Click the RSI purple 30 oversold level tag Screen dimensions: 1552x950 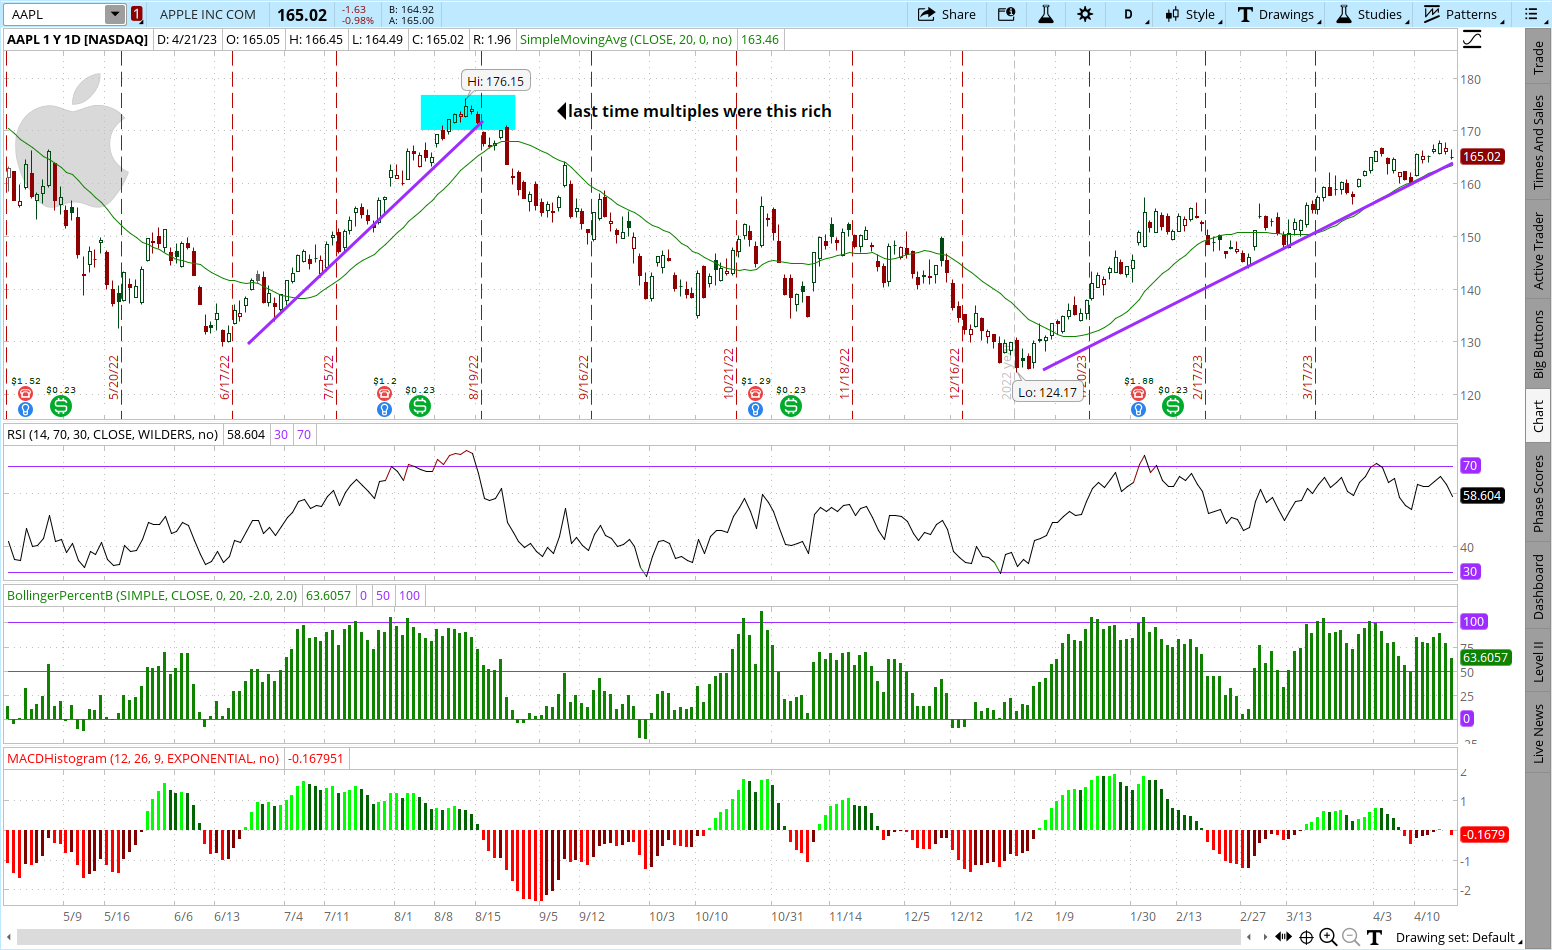(1470, 571)
